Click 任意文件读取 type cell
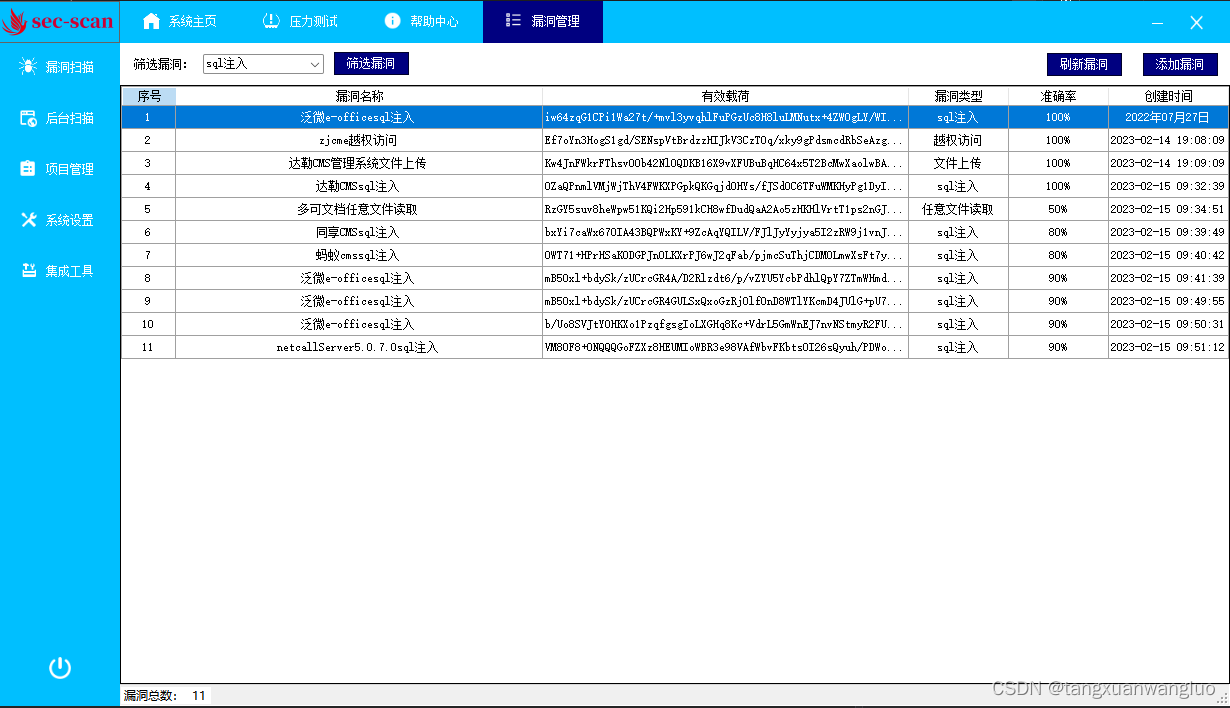This screenshot has width=1230, height=708. 958,209
